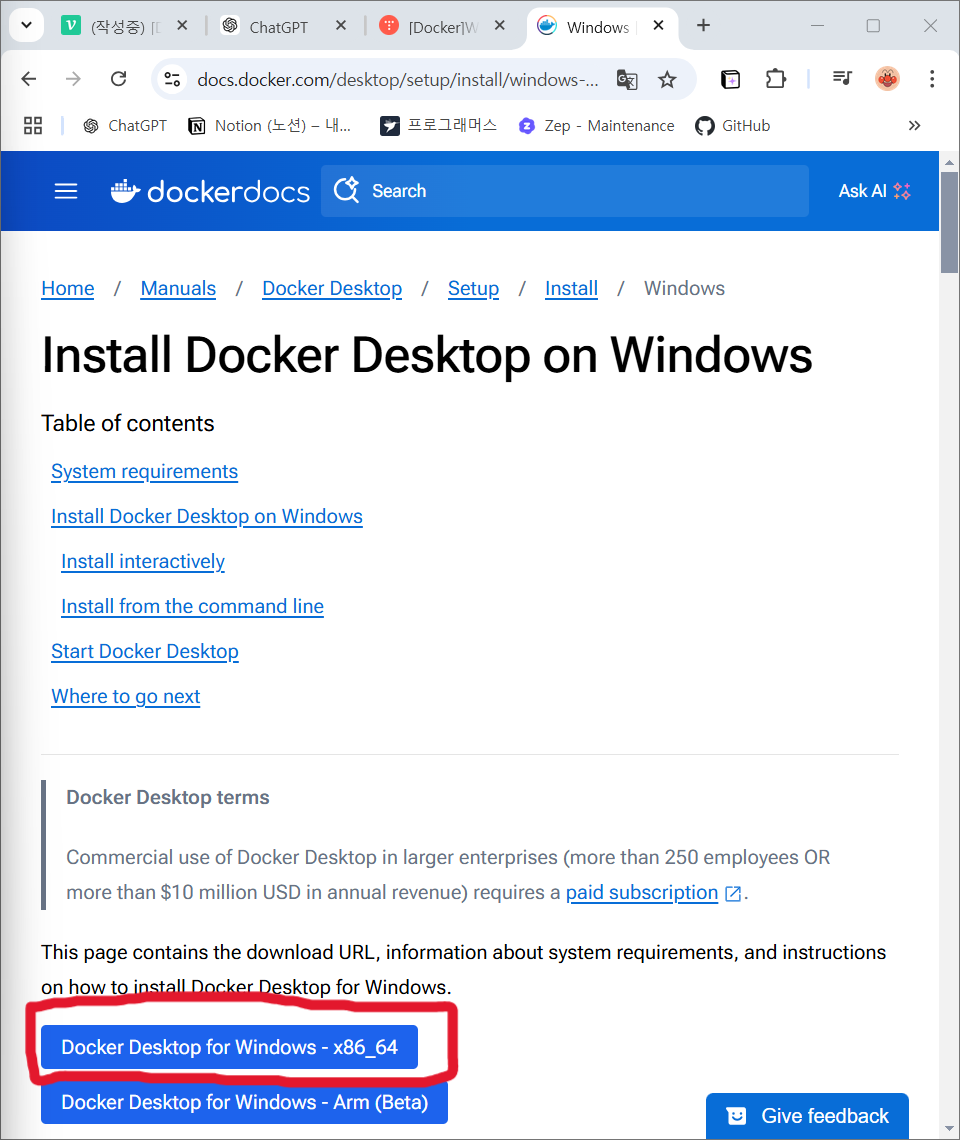Image resolution: width=960 pixels, height=1140 pixels.
Task: View site information icon in address bar
Action: click(172, 79)
